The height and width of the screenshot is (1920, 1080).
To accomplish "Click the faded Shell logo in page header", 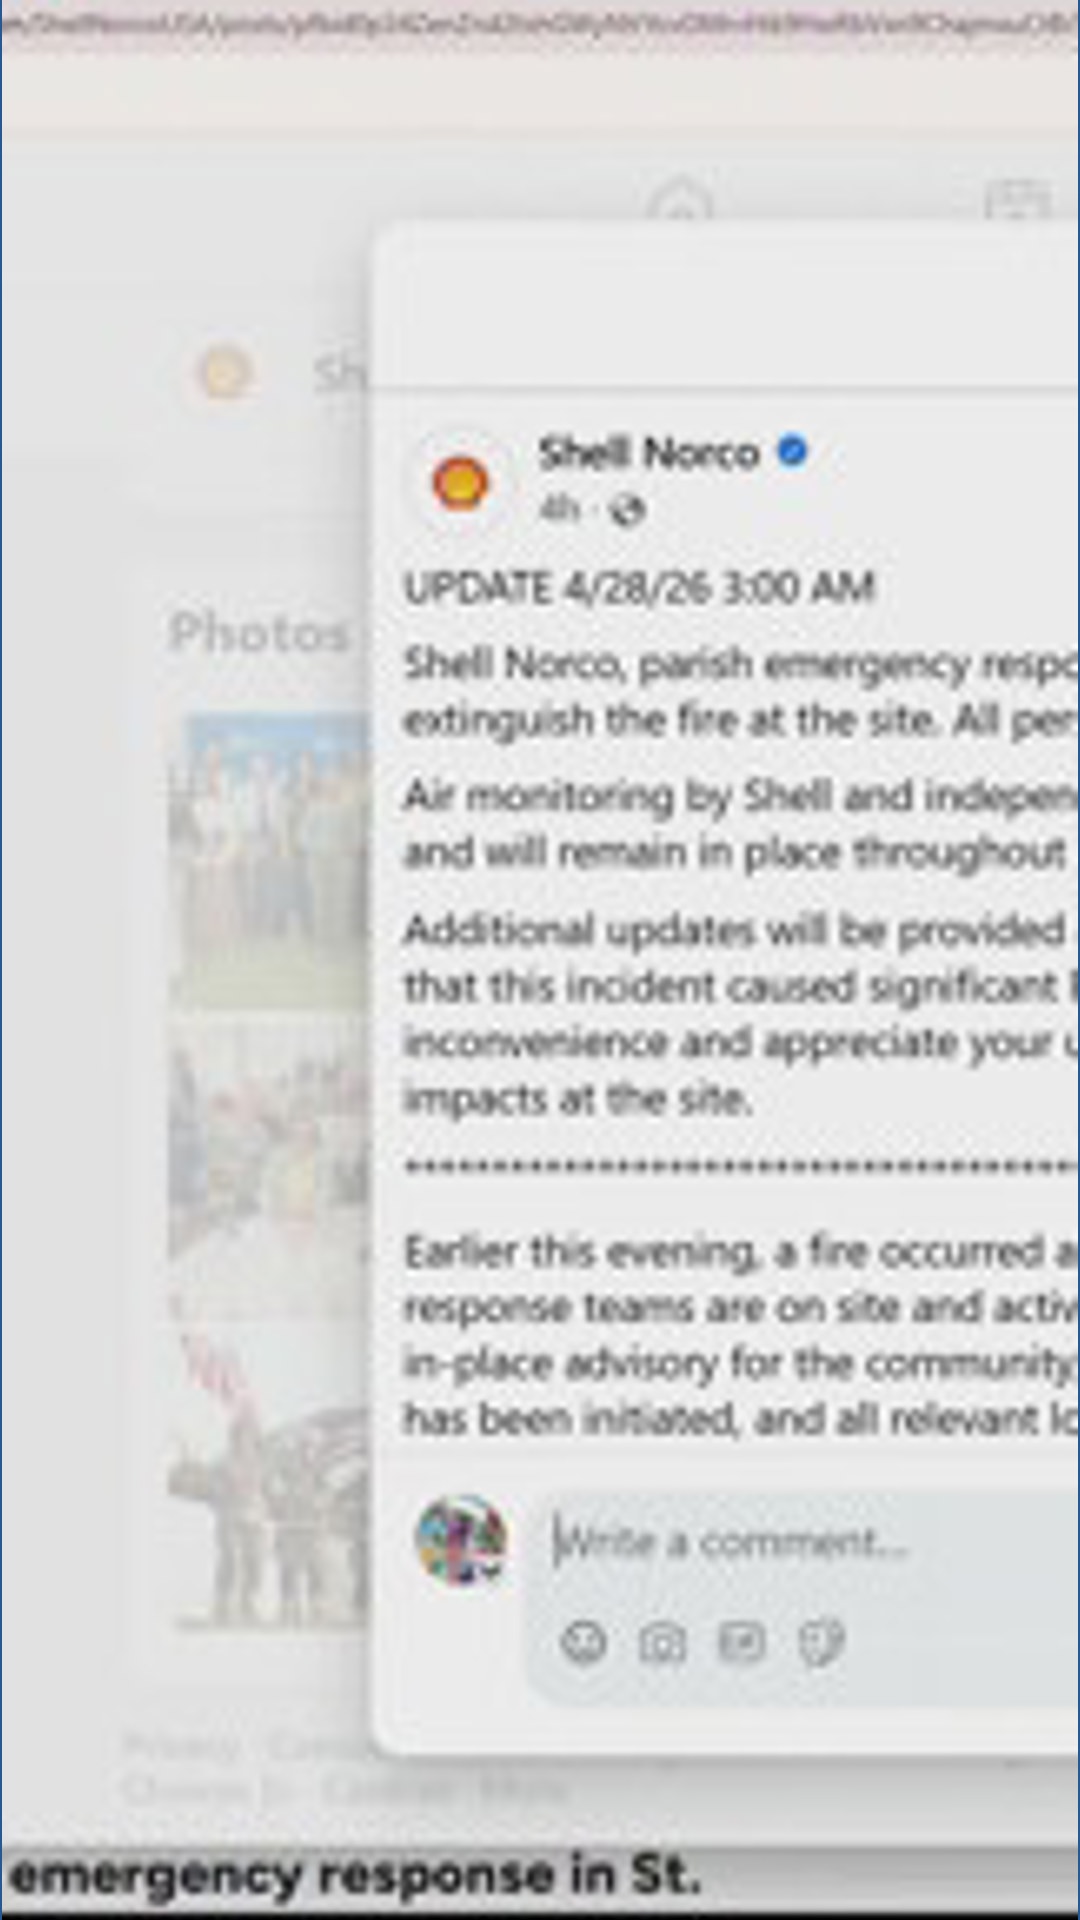I will (223, 374).
